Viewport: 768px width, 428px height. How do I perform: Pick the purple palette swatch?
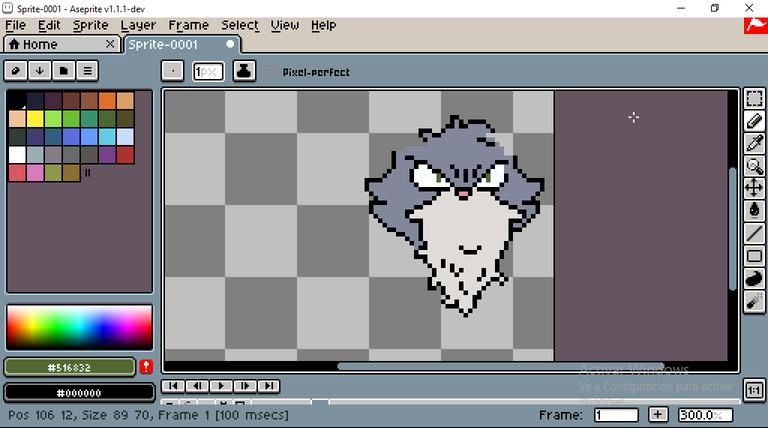pyautogui.click(x=107, y=155)
